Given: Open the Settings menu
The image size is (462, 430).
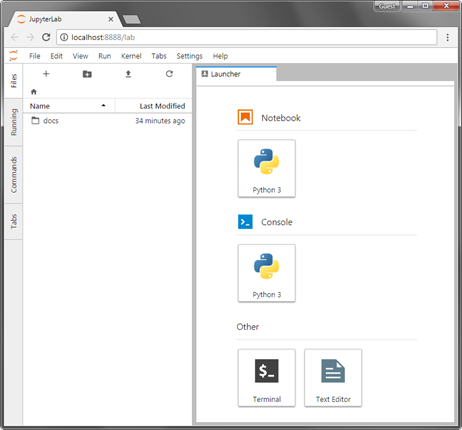Looking at the screenshot, I should [x=190, y=56].
